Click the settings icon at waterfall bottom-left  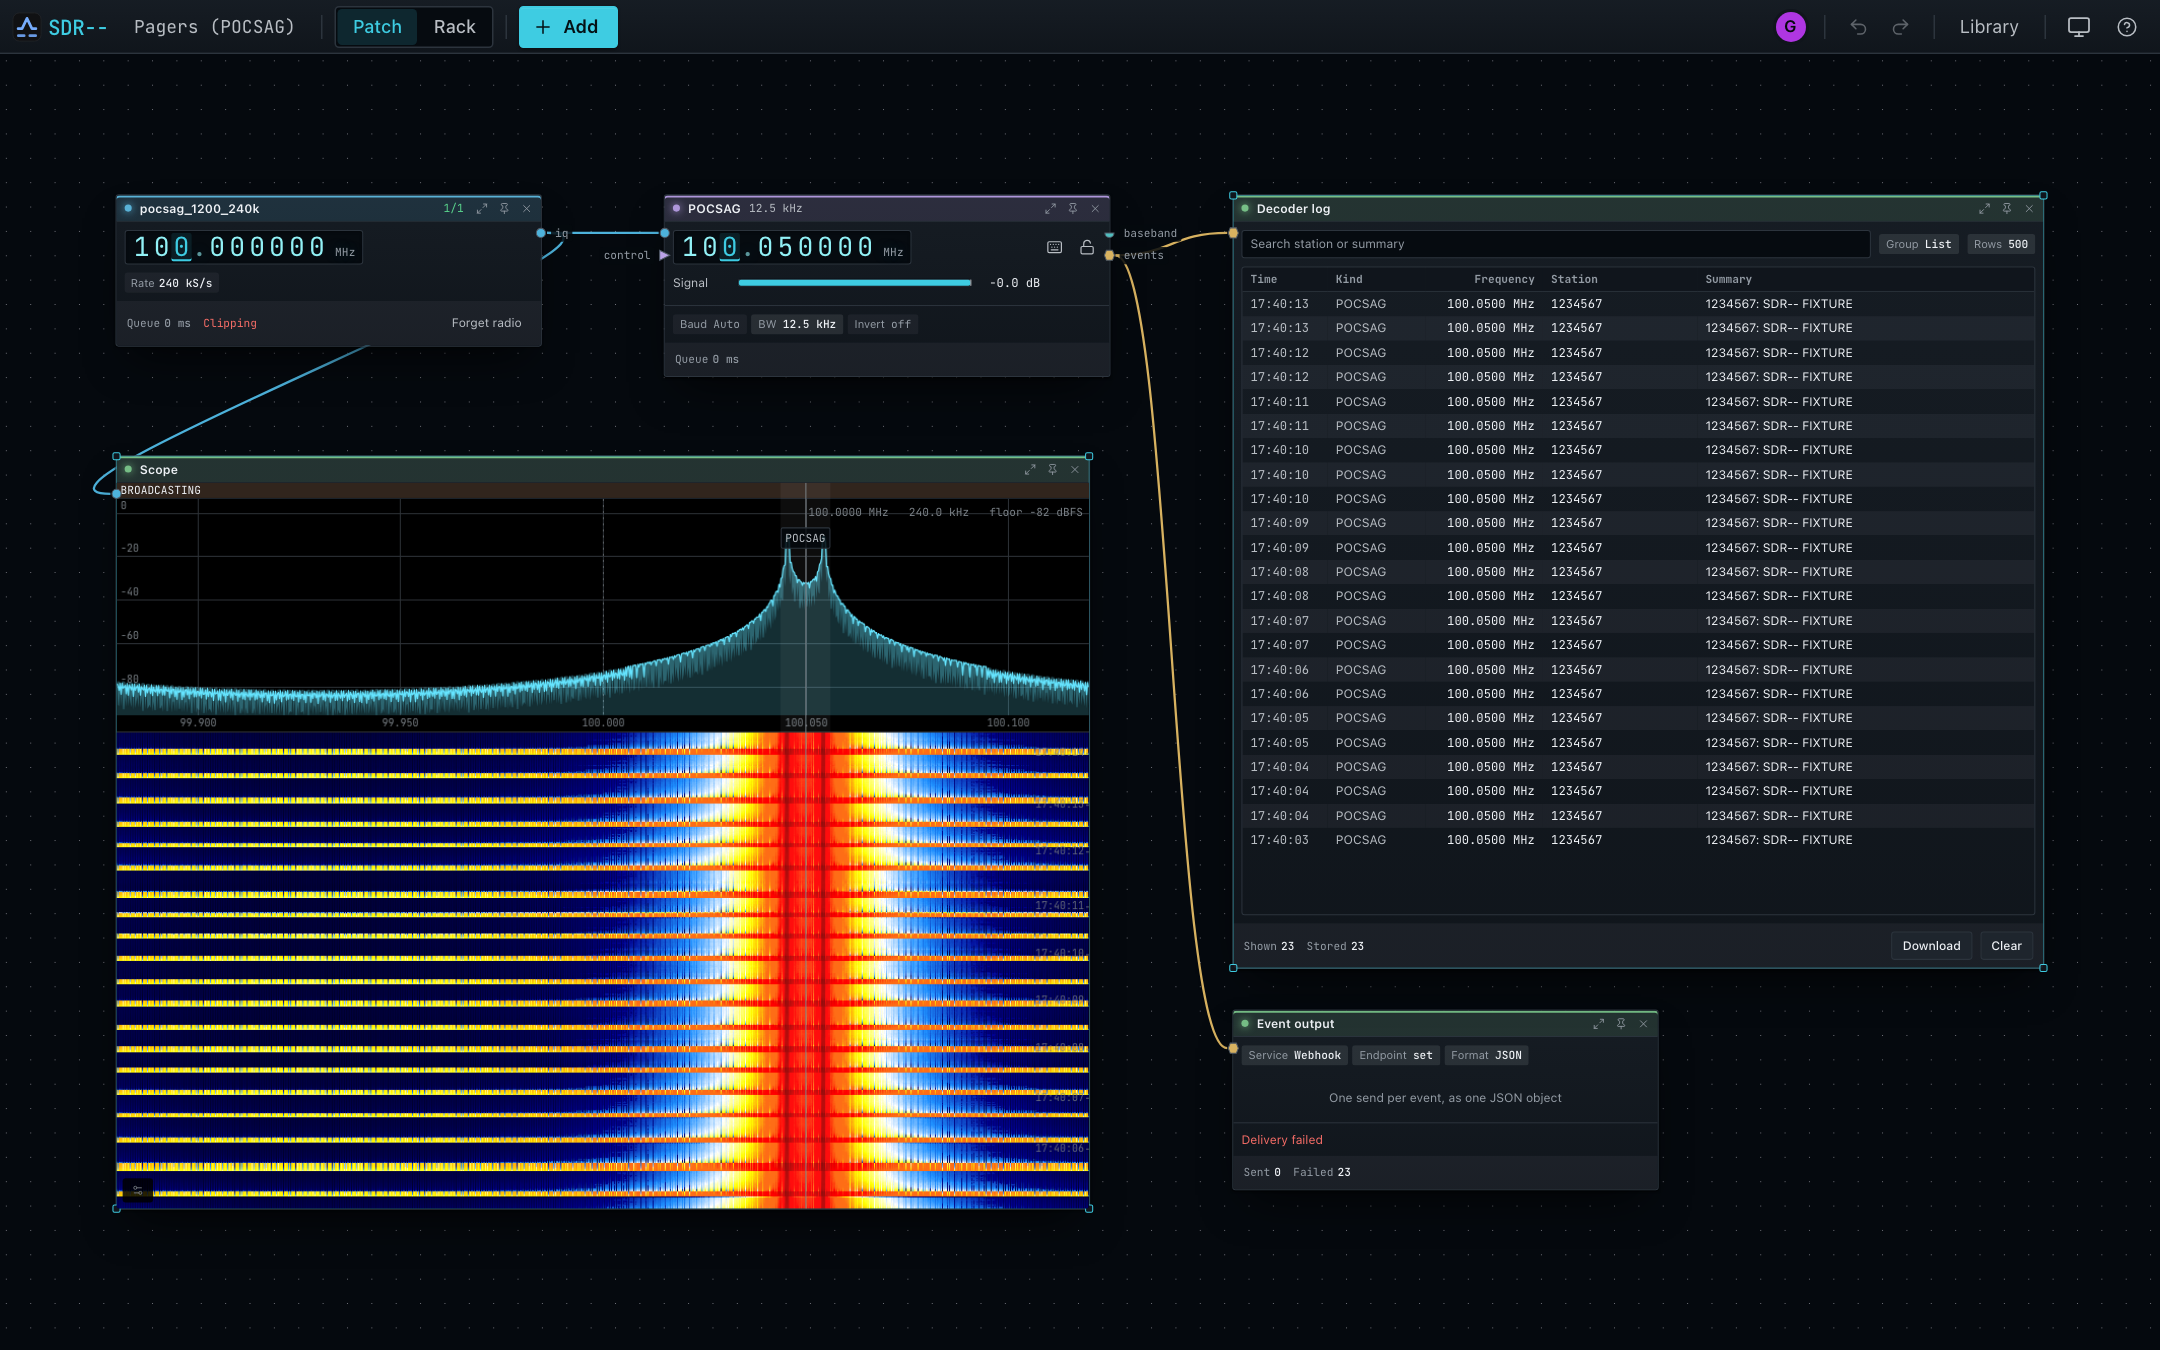point(137,1189)
